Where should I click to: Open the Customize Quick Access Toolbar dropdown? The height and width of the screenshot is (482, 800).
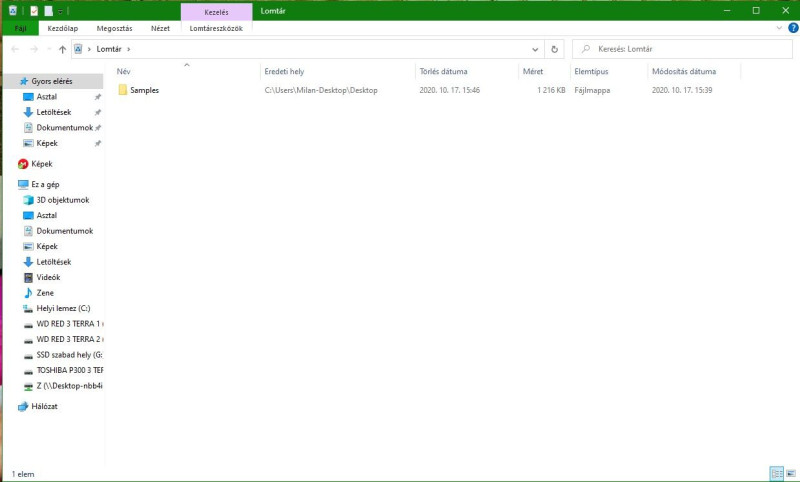point(60,11)
